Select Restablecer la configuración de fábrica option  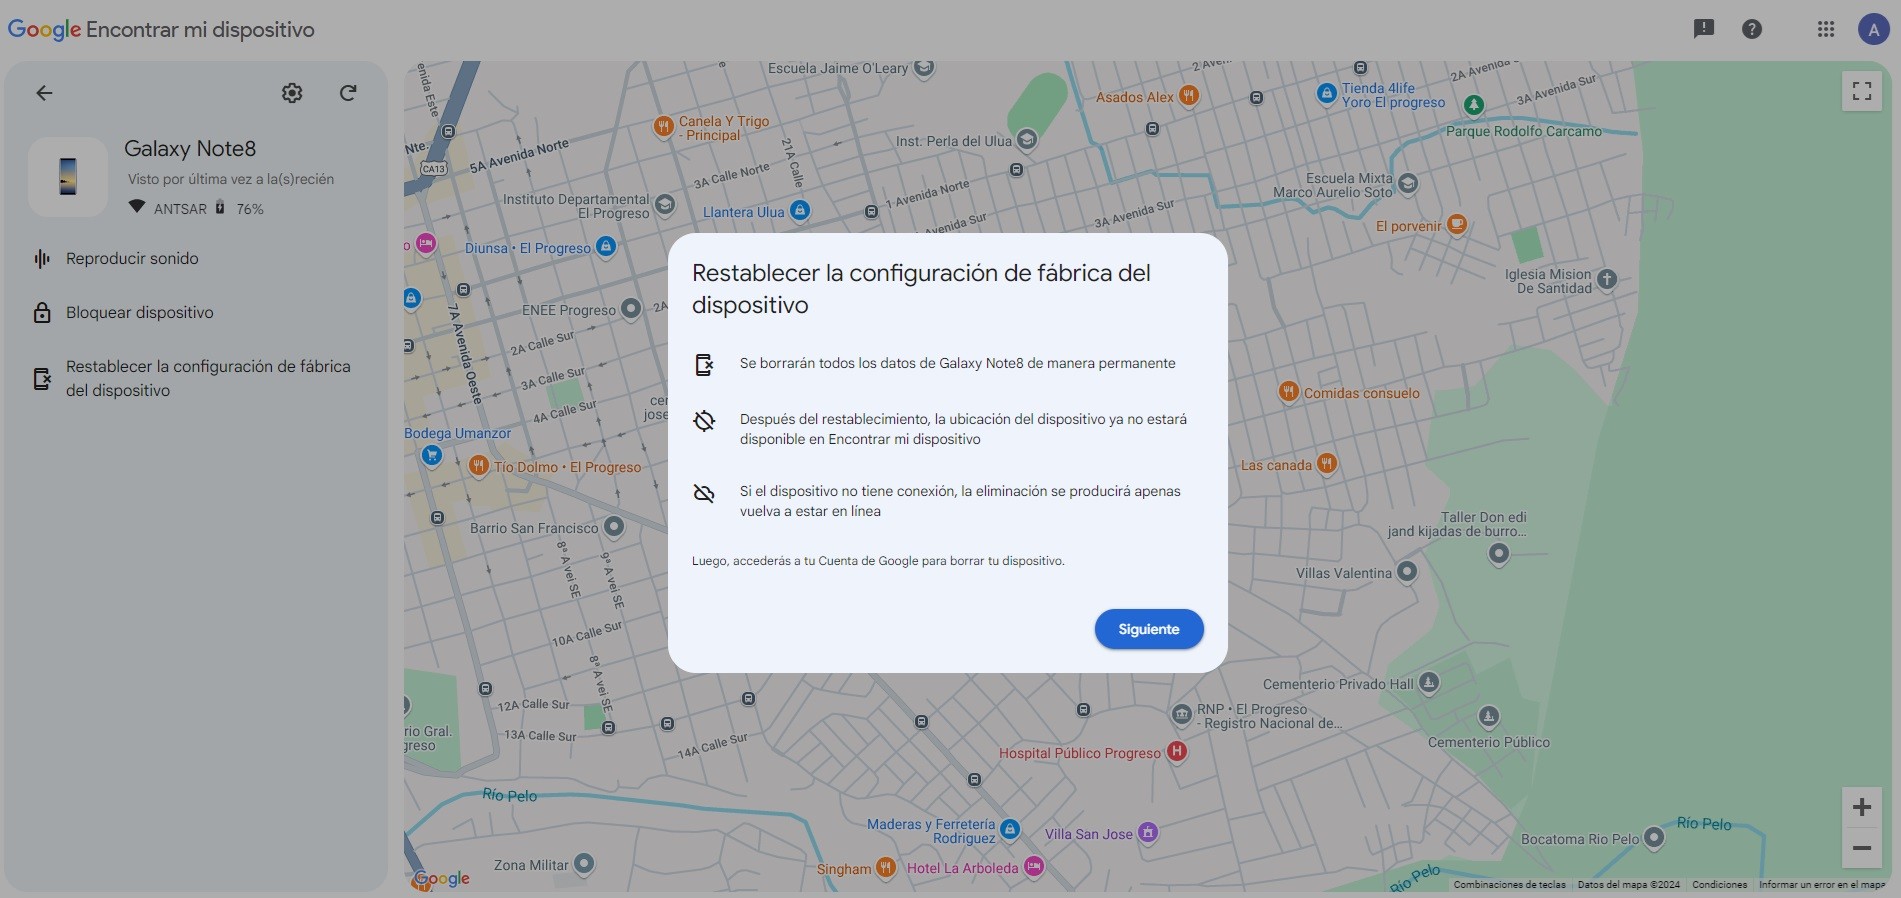click(x=195, y=378)
